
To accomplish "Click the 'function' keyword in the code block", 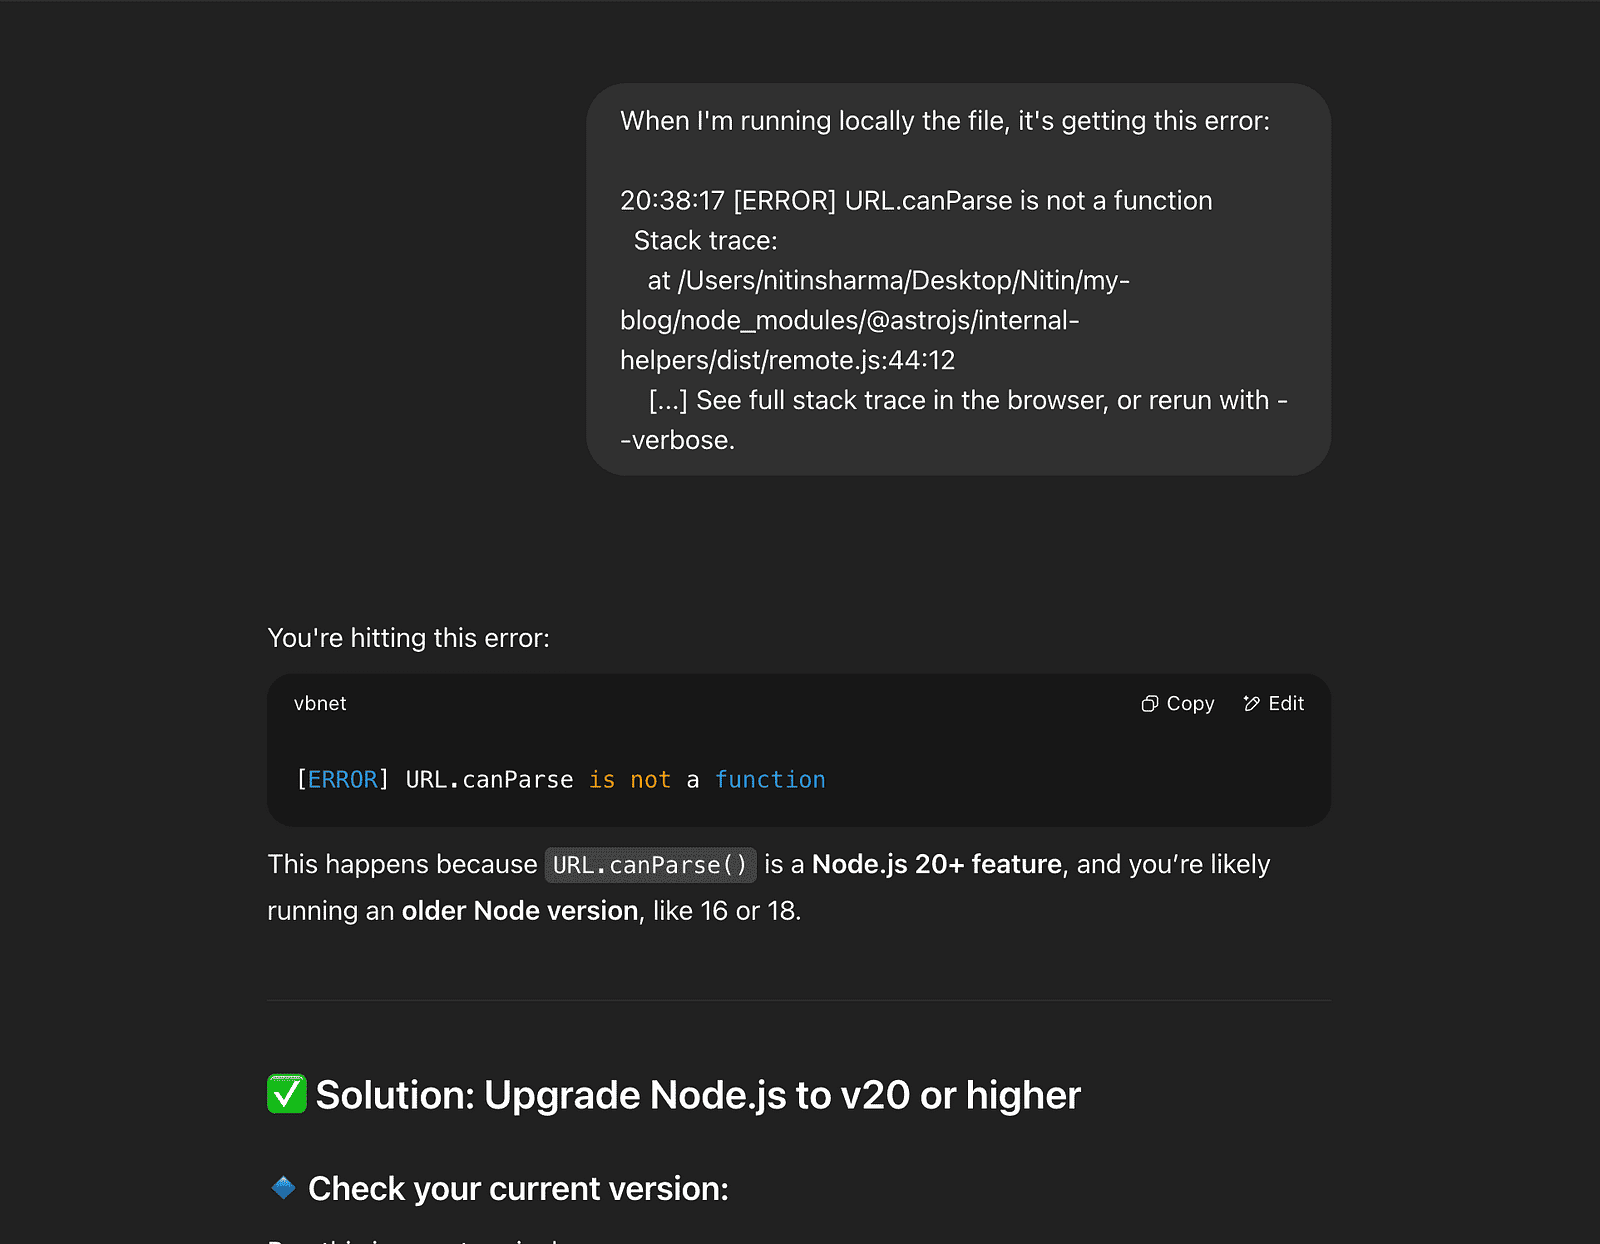I will pos(770,780).
